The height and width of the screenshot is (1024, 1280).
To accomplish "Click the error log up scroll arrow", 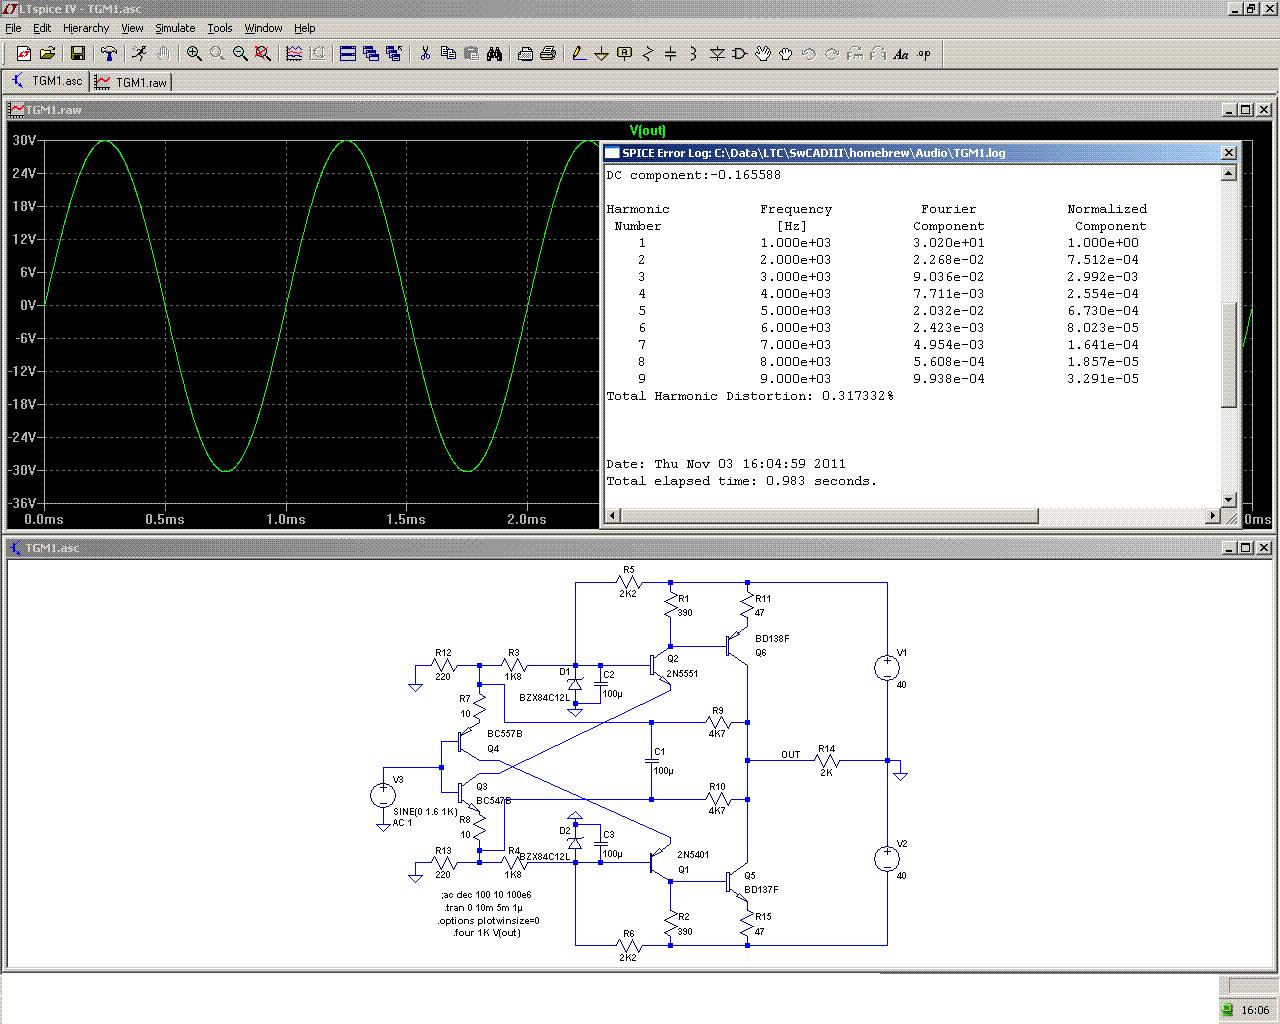I will point(1229,173).
